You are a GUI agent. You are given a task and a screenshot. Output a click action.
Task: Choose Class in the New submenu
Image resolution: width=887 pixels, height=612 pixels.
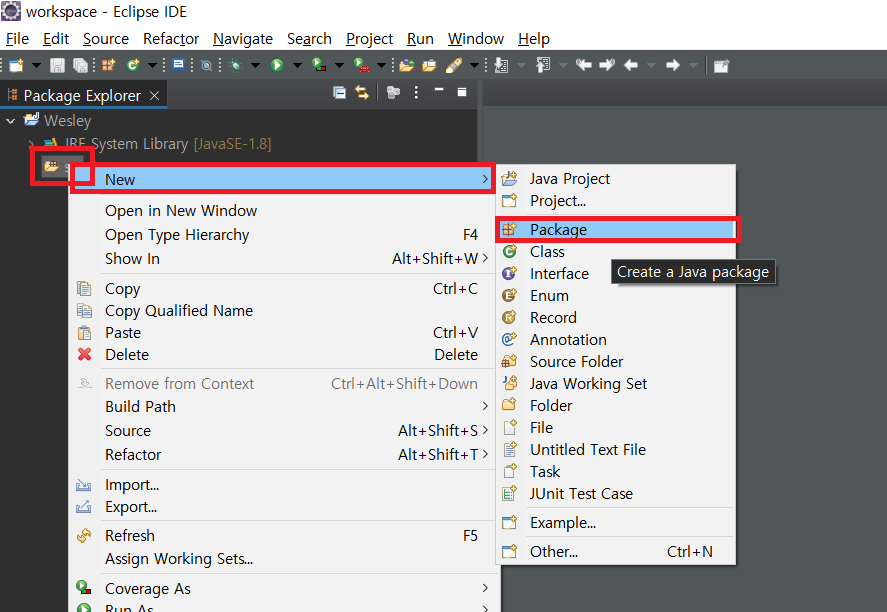tap(617, 252)
